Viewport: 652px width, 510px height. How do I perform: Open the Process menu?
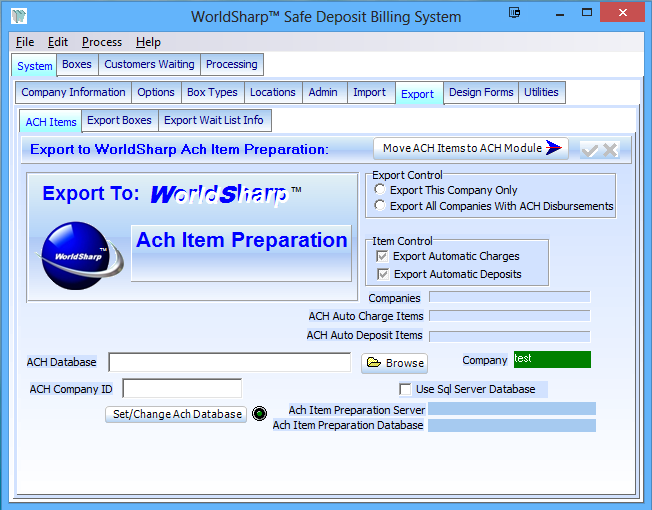tap(102, 42)
